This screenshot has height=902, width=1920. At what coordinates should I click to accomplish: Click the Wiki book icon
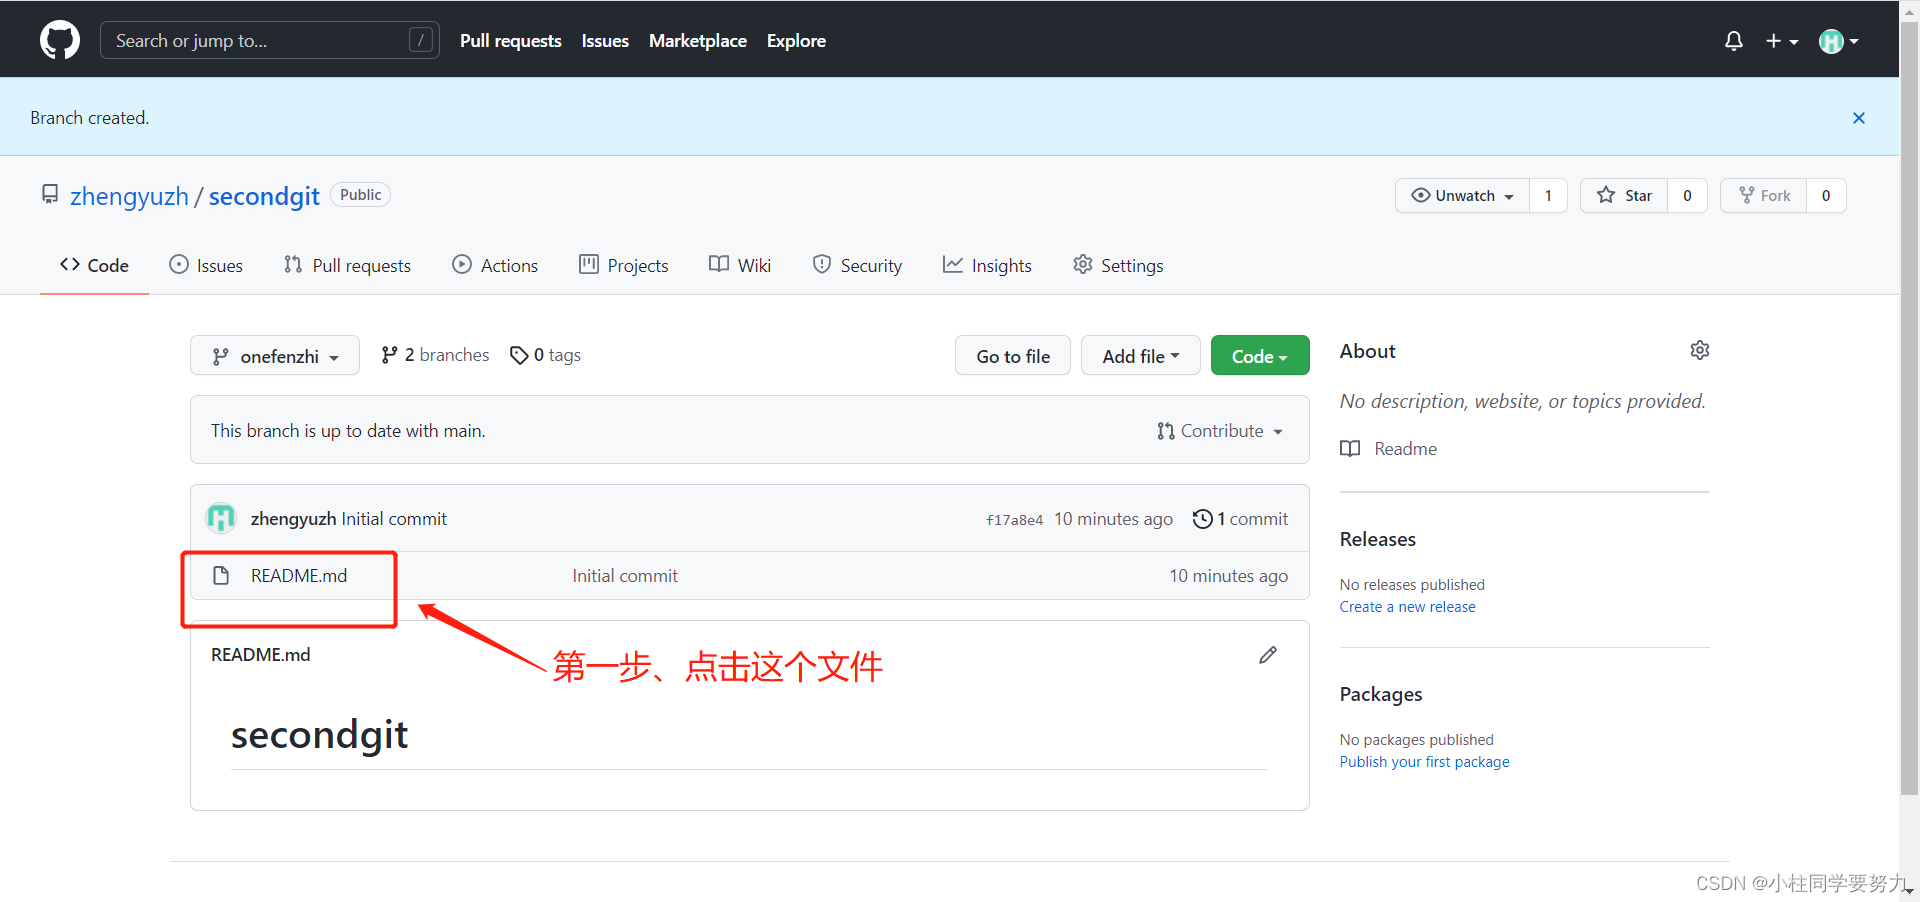point(718,264)
